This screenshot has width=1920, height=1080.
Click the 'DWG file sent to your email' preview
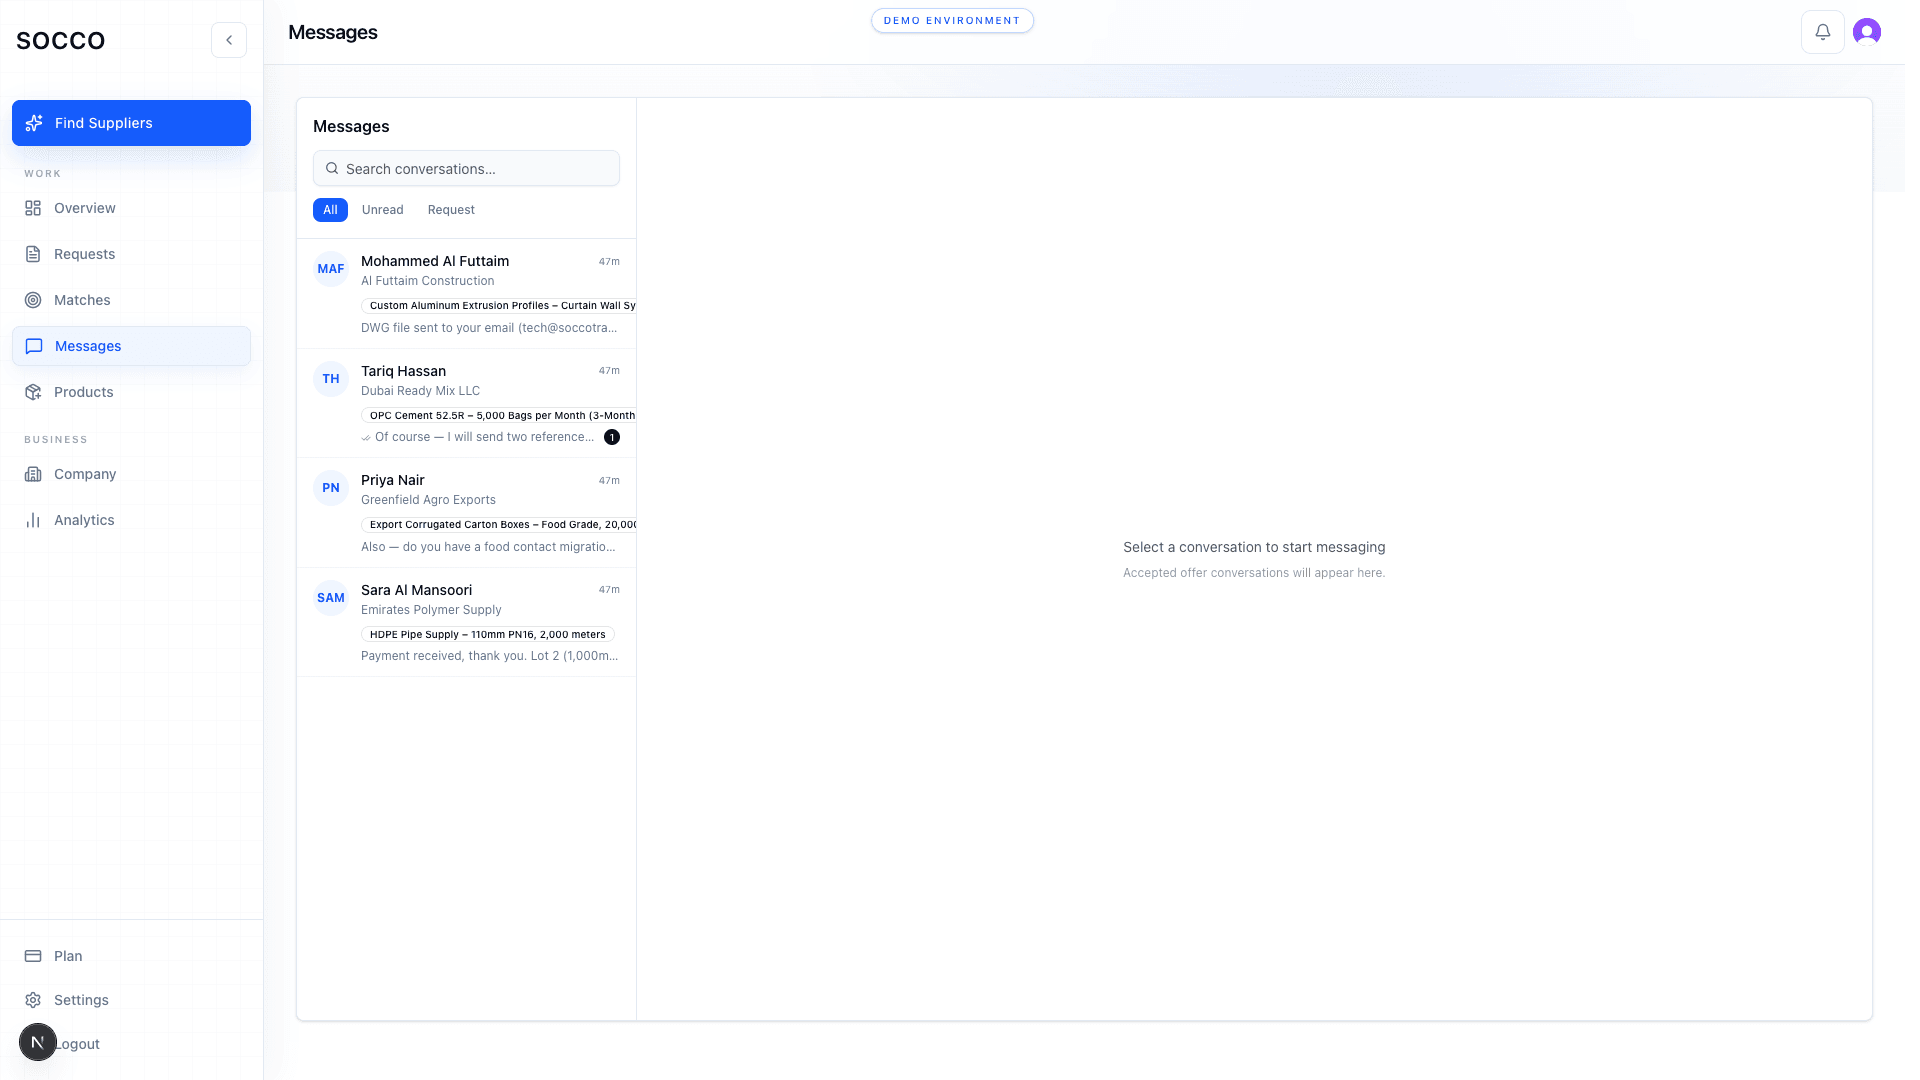pos(489,328)
